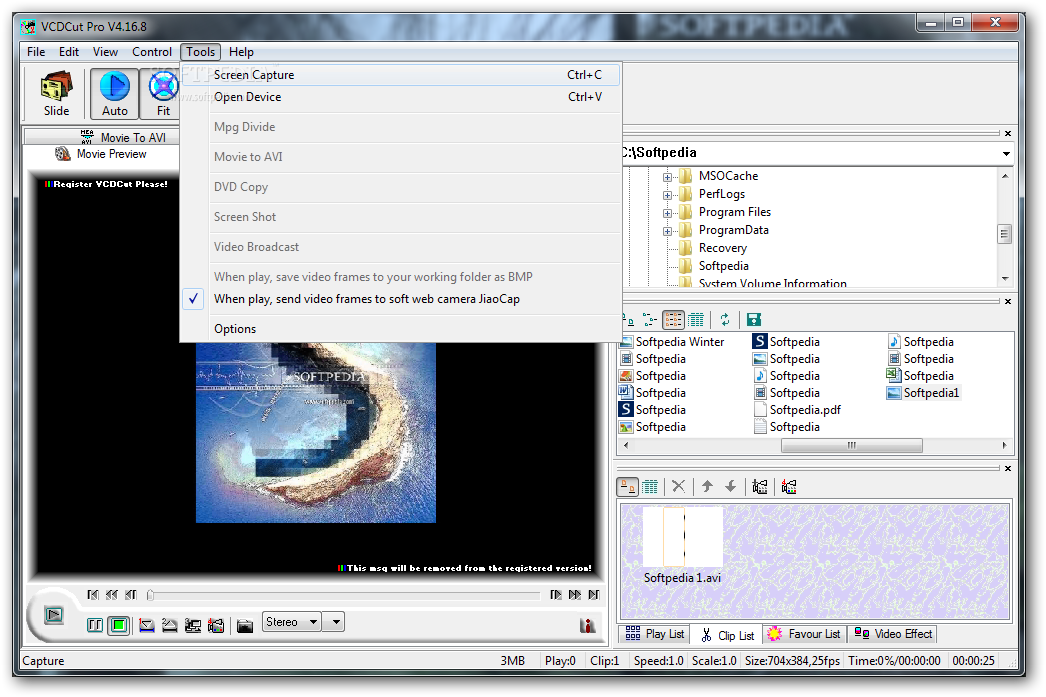Expand the PerfLogs folder node
Viewport: 1046px width, 697px height.
[667, 195]
